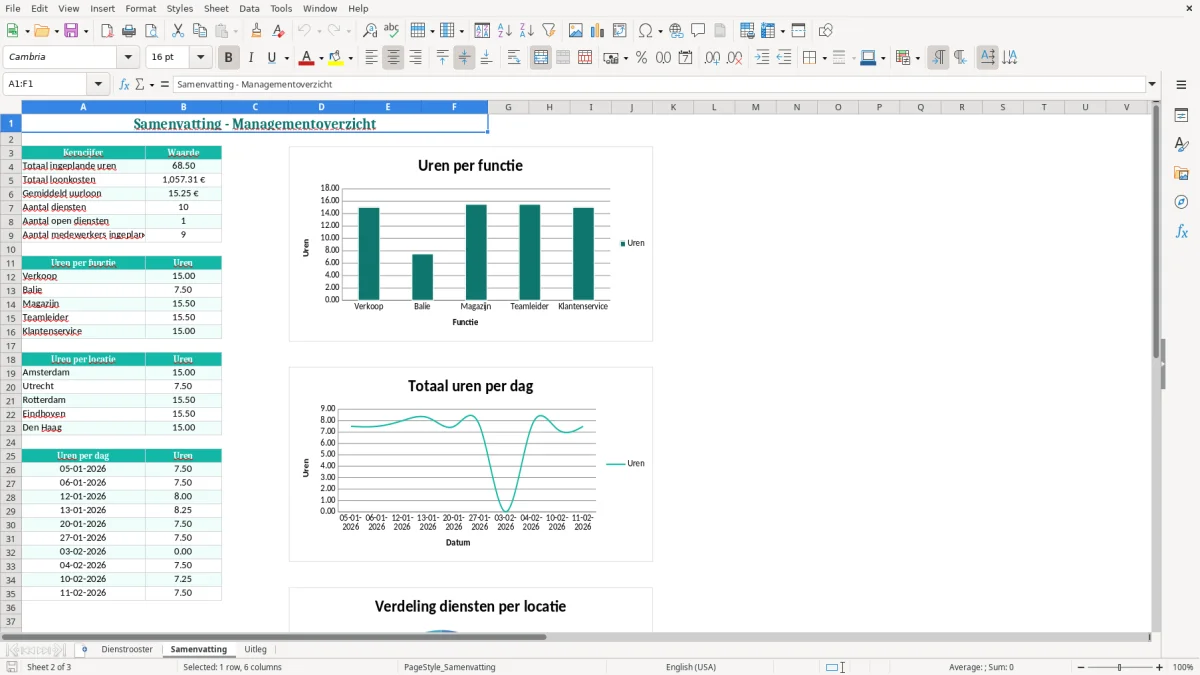1200x675 pixels.
Task: Open the Tools menu
Action: [x=281, y=8]
